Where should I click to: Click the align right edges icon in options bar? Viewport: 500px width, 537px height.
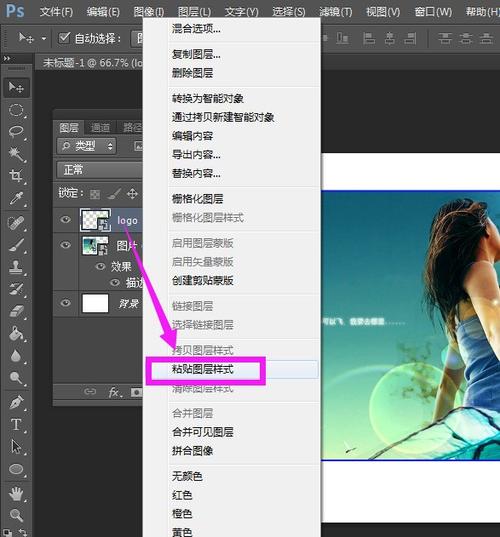[410, 38]
